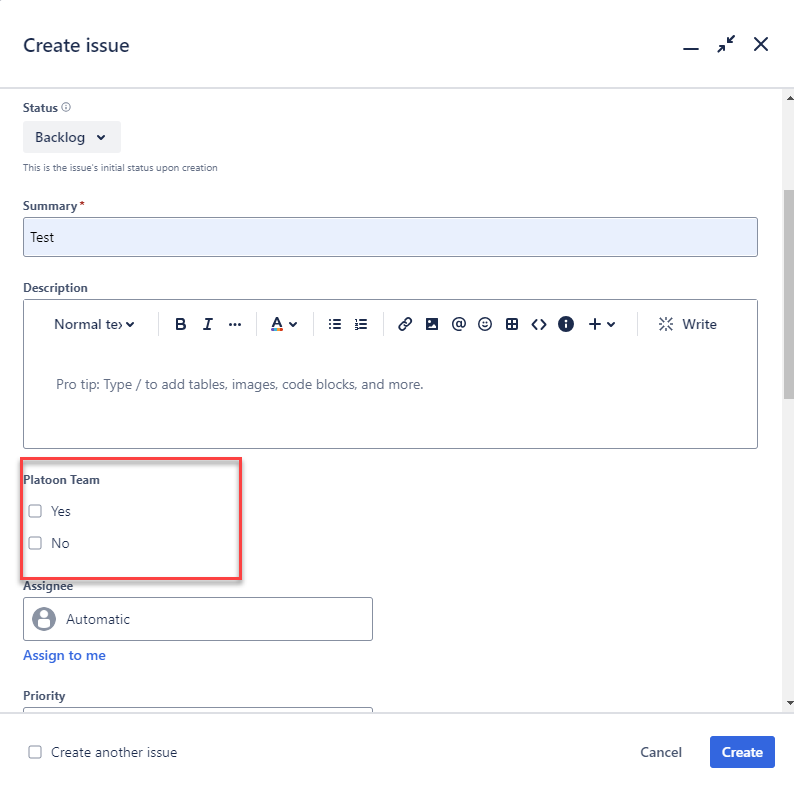
Task: Click the AI Write button
Action: 687,324
